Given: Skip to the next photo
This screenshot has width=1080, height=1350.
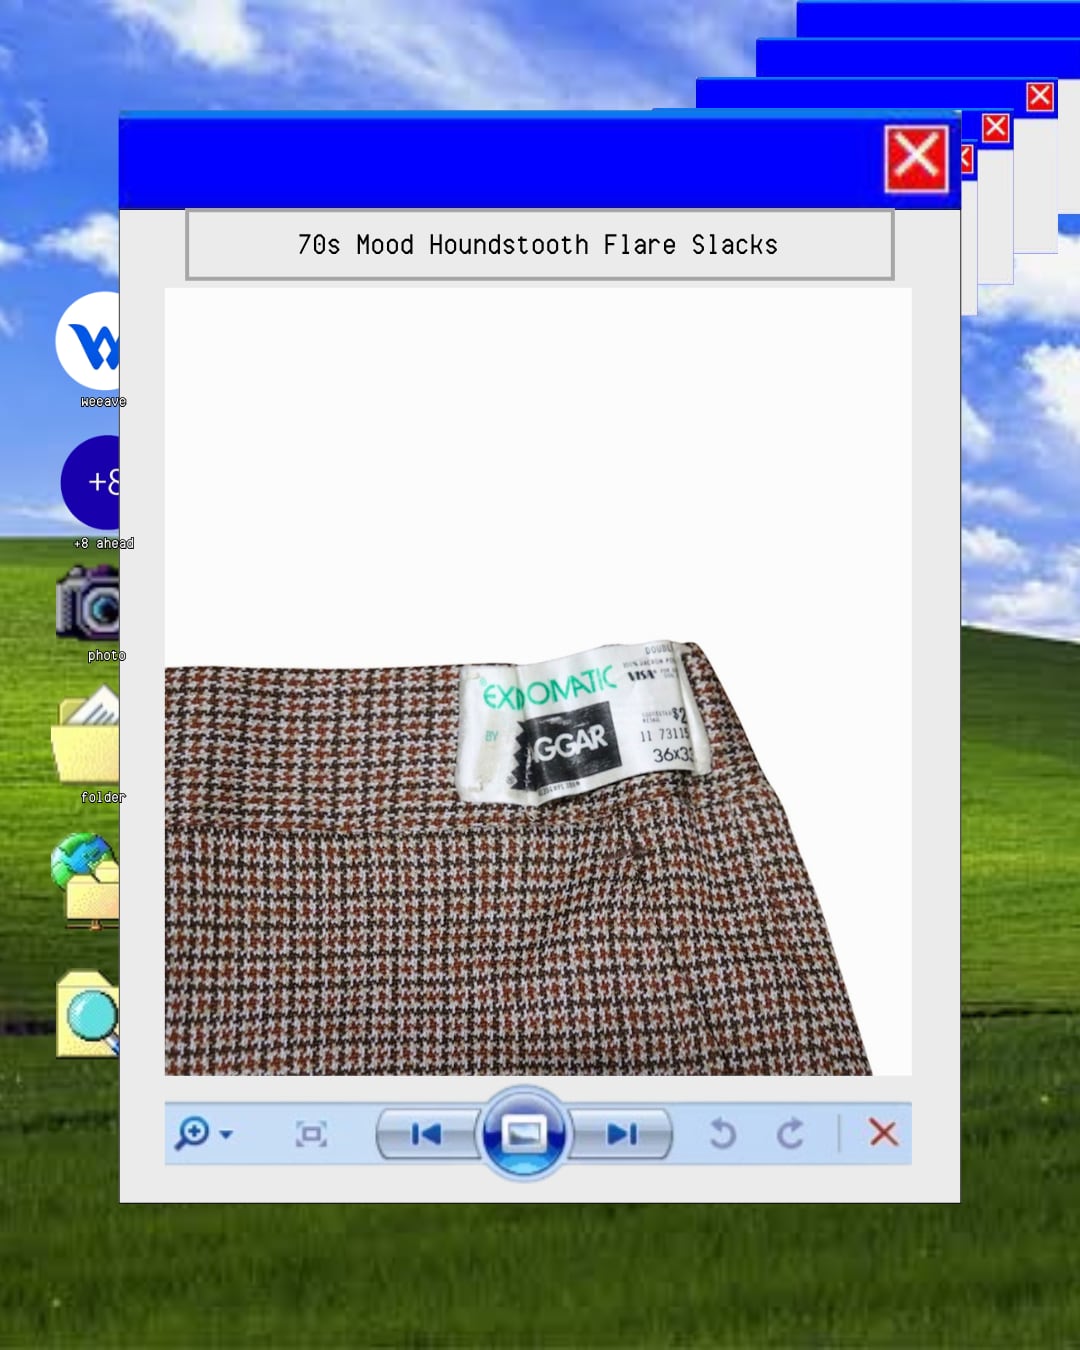Looking at the screenshot, I should 622,1134.
